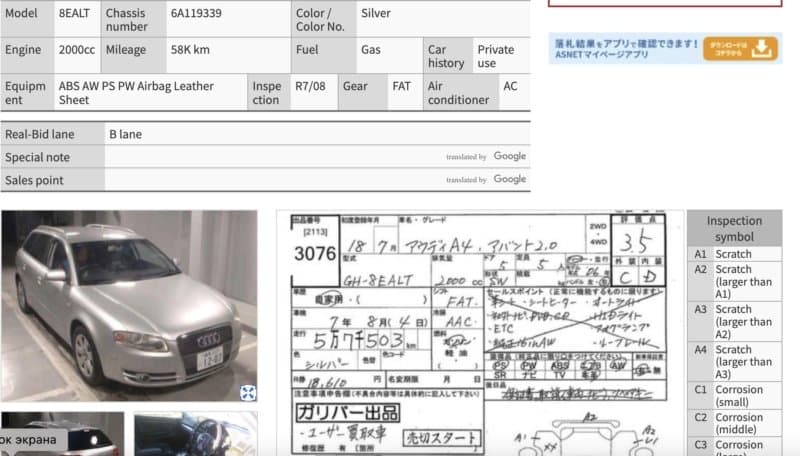The width and height of the screenshot is (800, 456).
Task: Click the download arrow icon in banner
Action: tap(762, 48)
